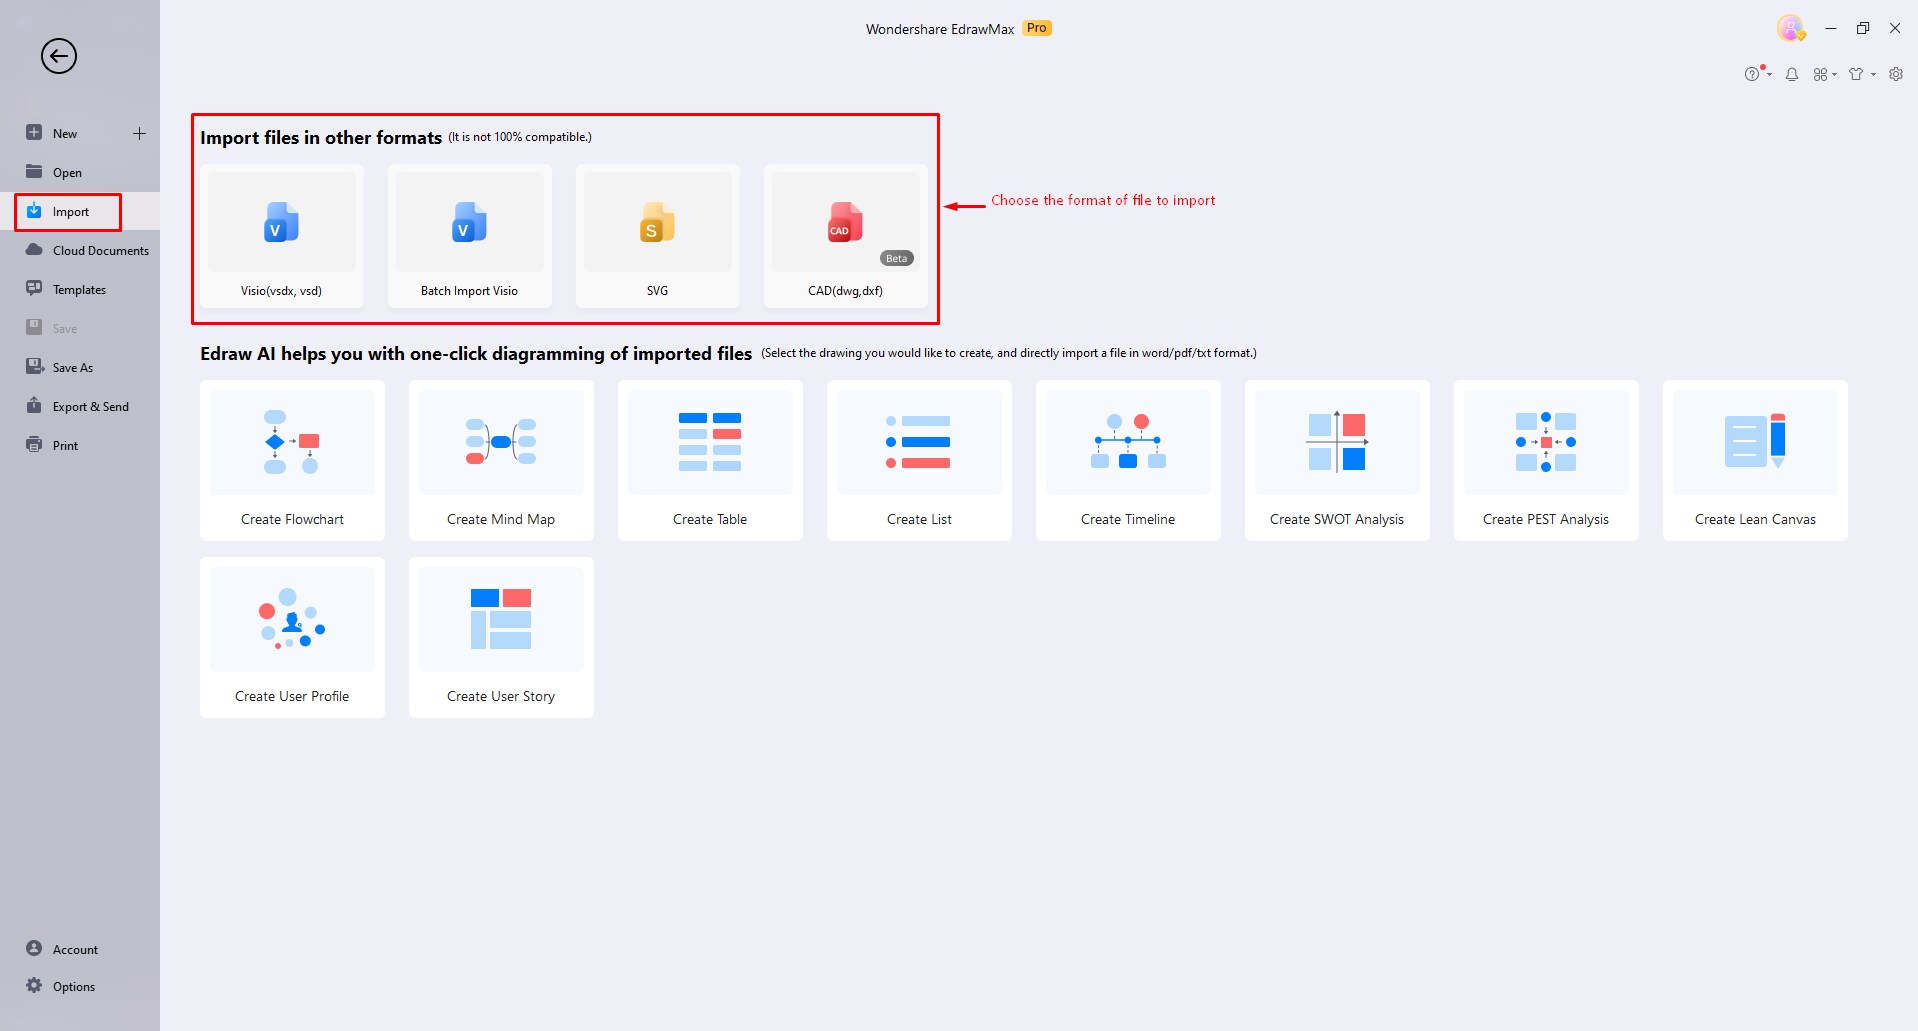This screenshot has width=1918, height=1031.
Task: Open Export & Send in sidebar
Action: click(x=80, y=406)
